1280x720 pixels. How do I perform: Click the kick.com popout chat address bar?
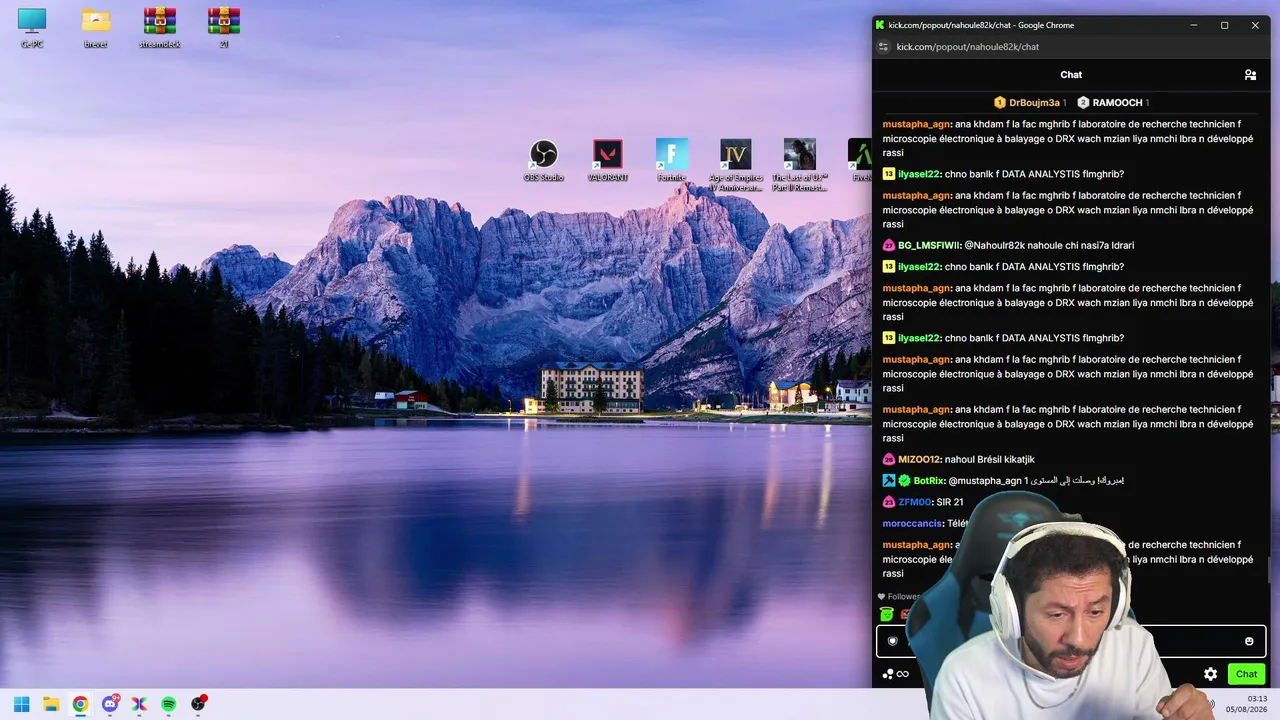click(x=967, y=47)
